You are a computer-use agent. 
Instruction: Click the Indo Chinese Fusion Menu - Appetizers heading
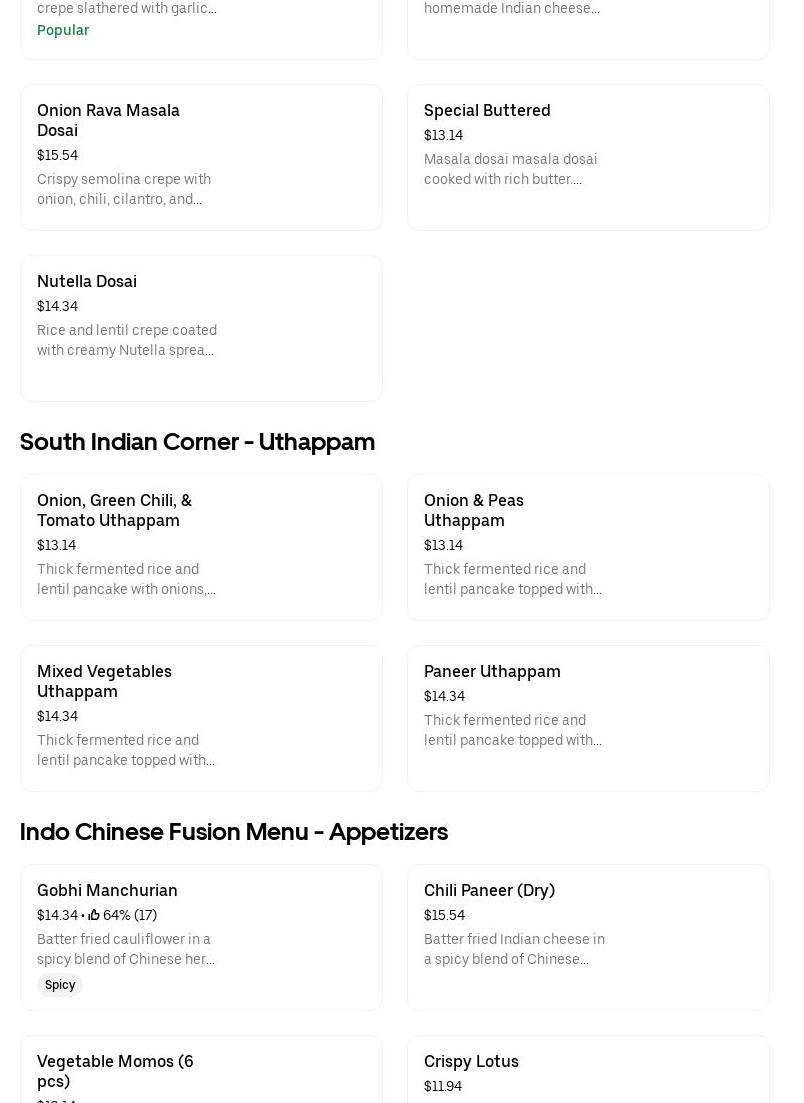pyautogui.click(x=234, y=831)
